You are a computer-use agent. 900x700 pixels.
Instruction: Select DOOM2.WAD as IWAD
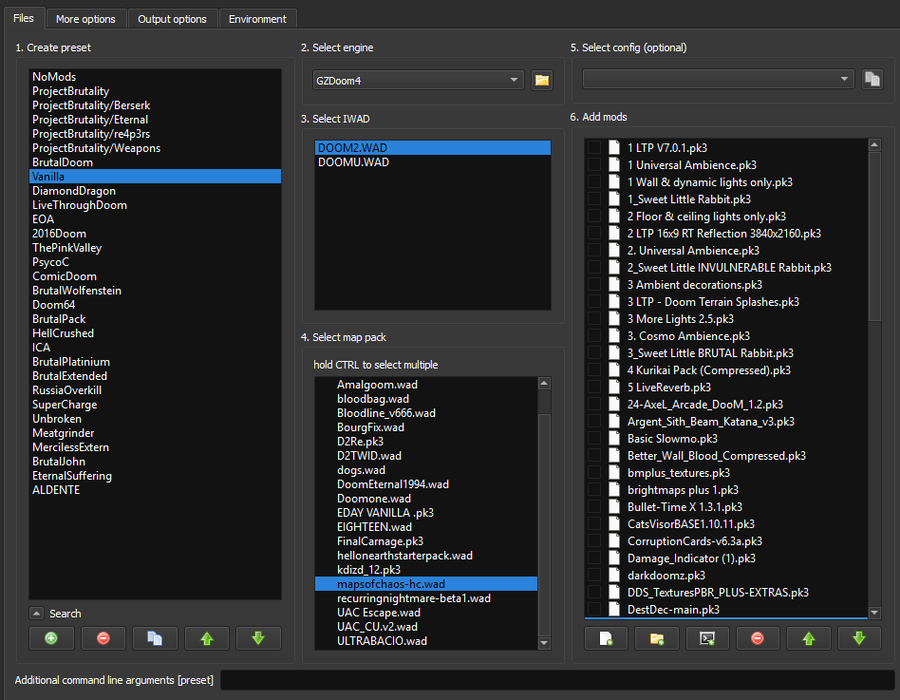point(433,148)
